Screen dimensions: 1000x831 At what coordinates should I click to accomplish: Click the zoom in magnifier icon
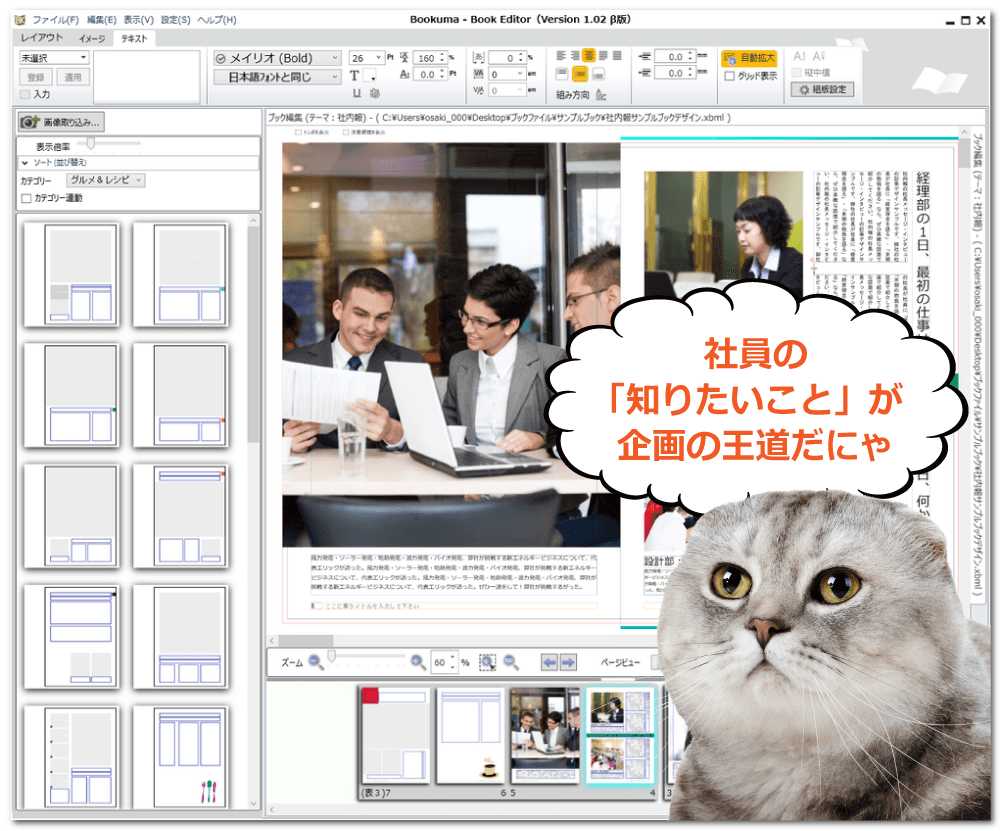click(418, 661)
